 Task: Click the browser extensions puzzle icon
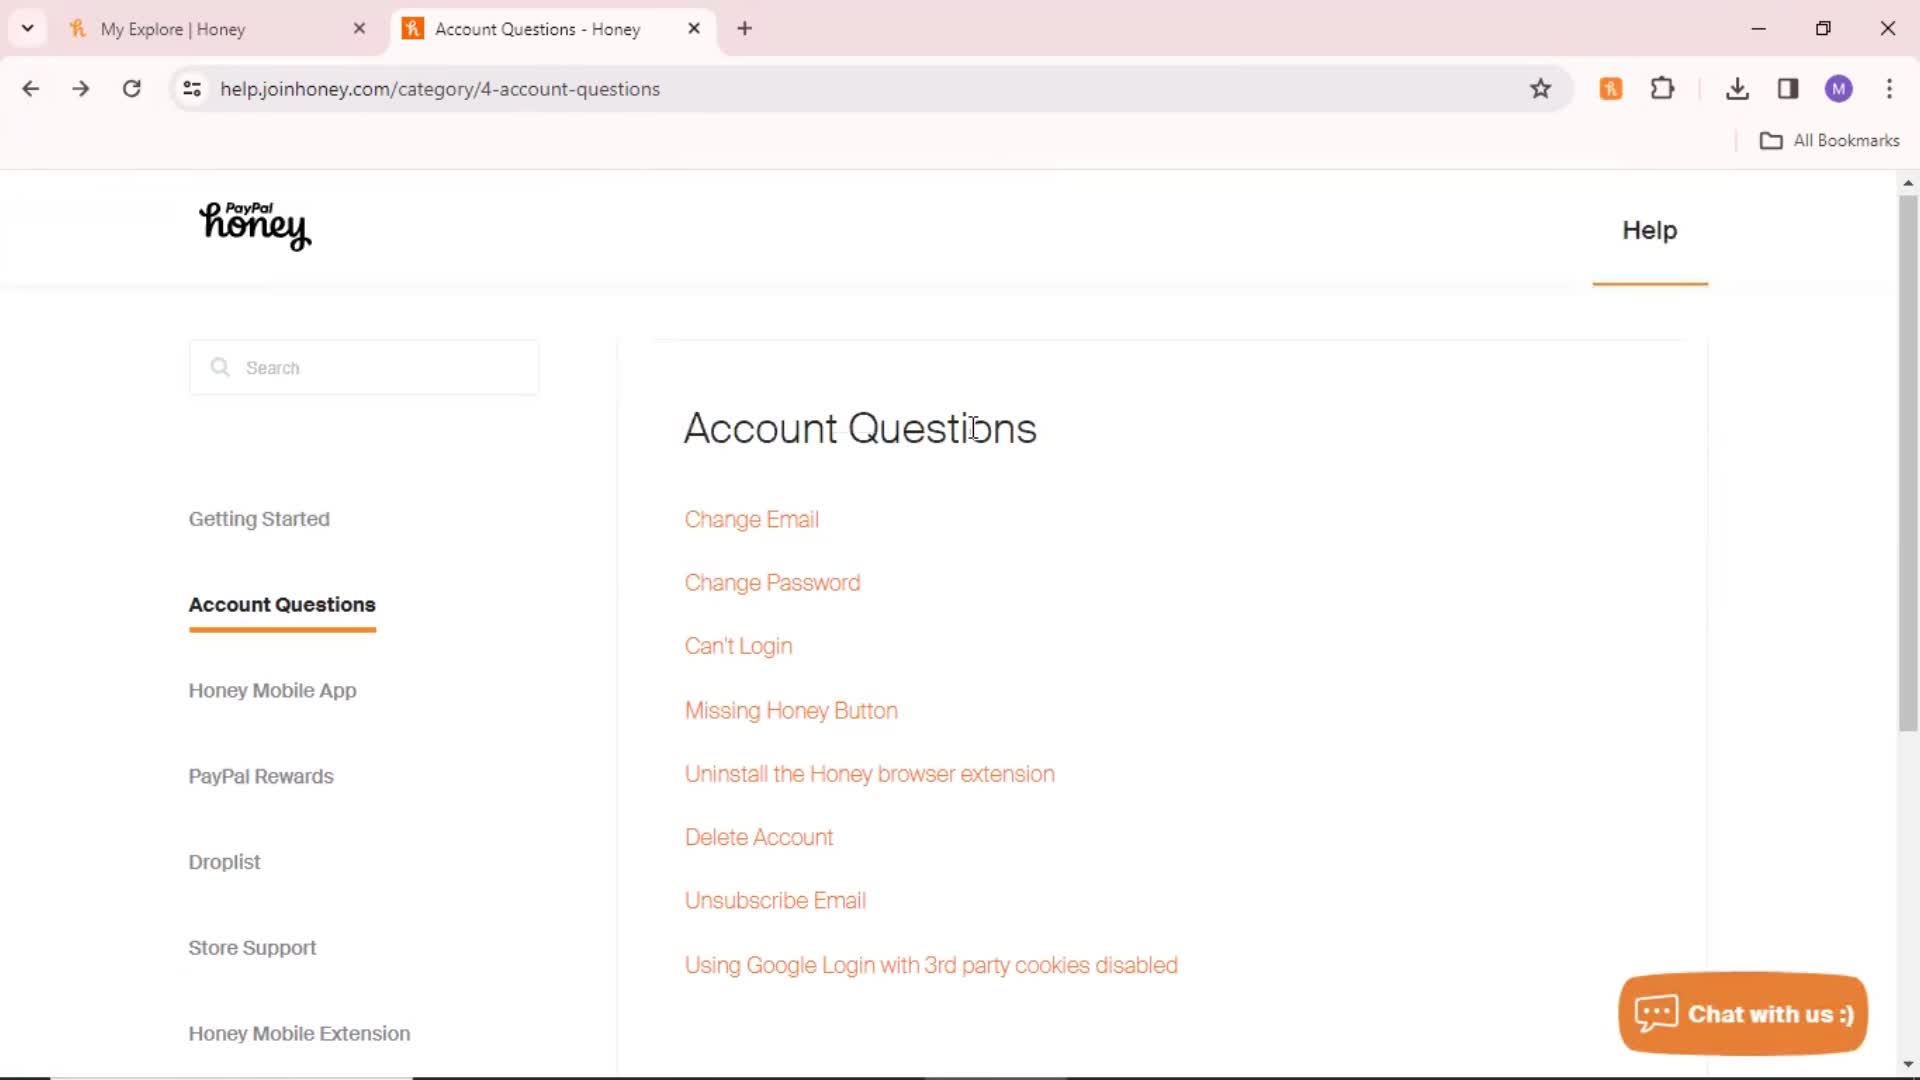(x=1664, y=88)
